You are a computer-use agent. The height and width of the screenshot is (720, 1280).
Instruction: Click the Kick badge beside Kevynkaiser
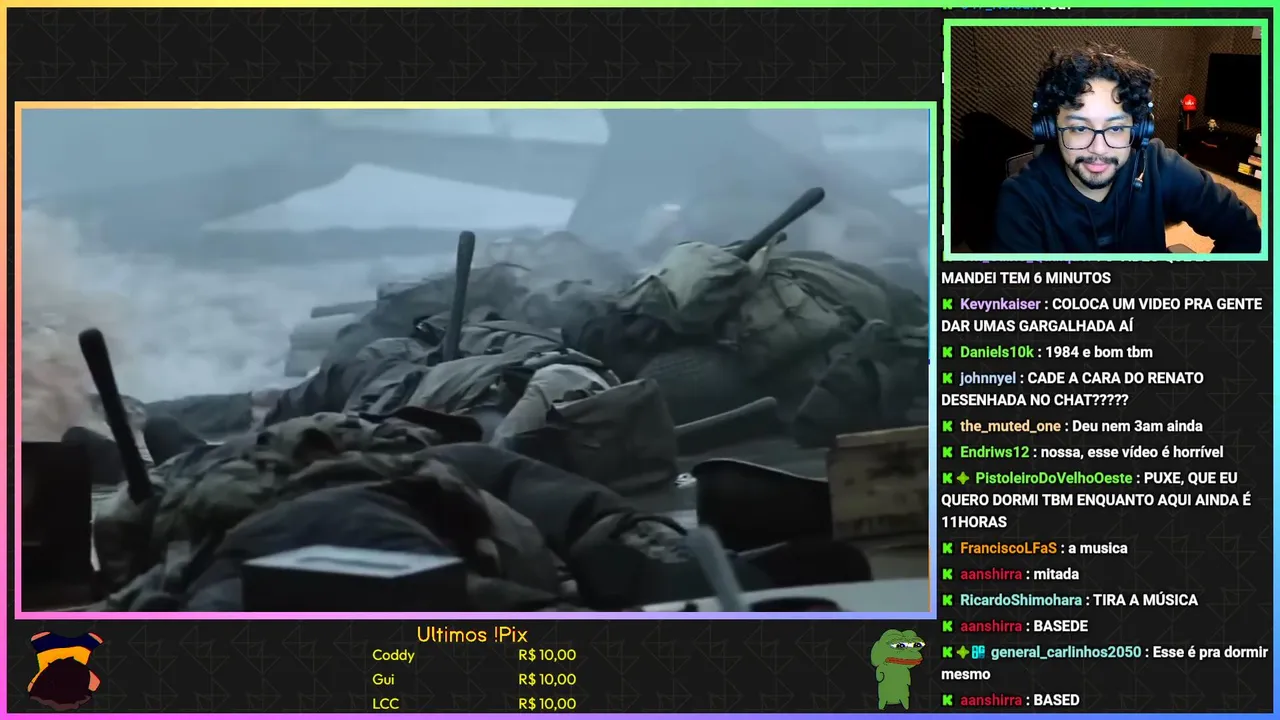point(947,304)
